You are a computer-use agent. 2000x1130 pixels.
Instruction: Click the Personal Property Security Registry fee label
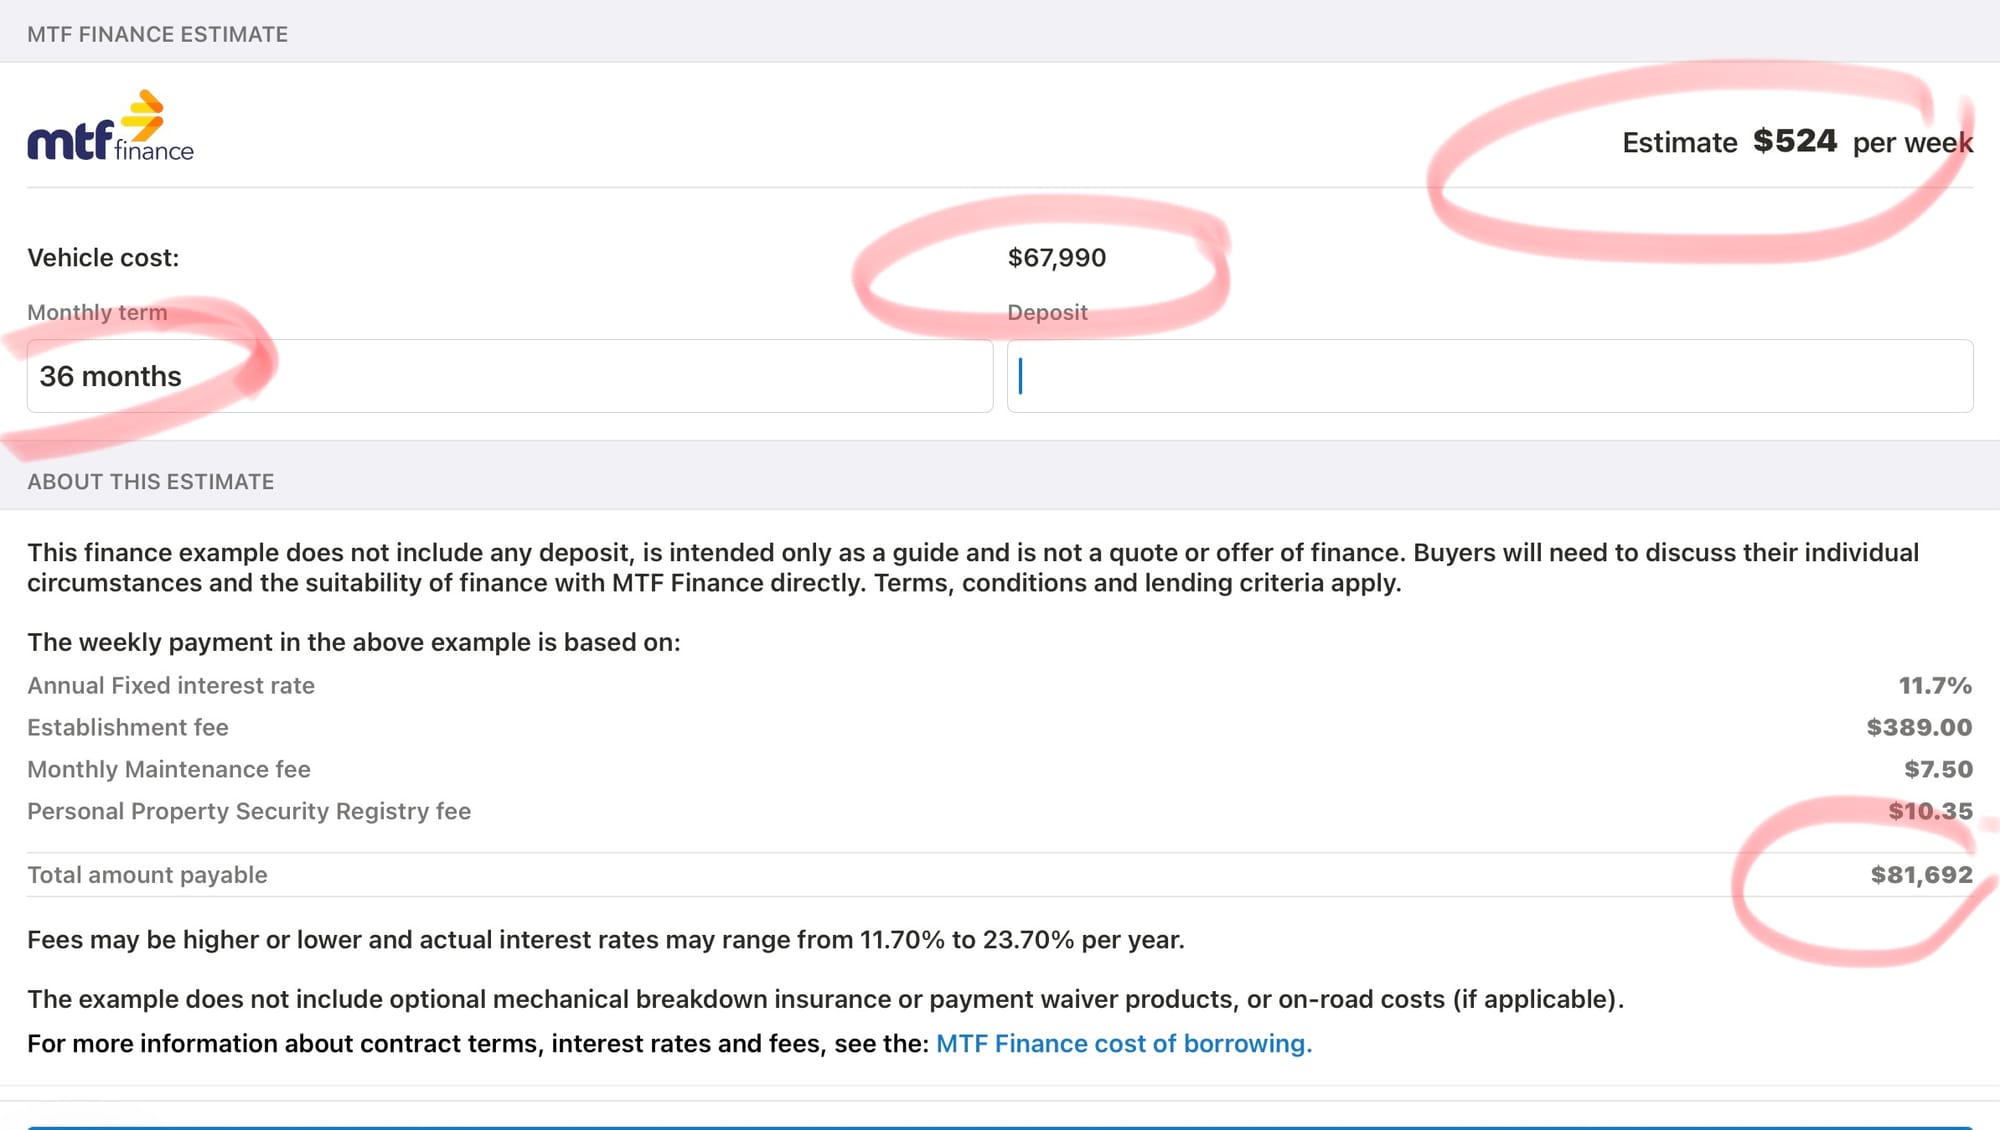[x=249, y=812]
